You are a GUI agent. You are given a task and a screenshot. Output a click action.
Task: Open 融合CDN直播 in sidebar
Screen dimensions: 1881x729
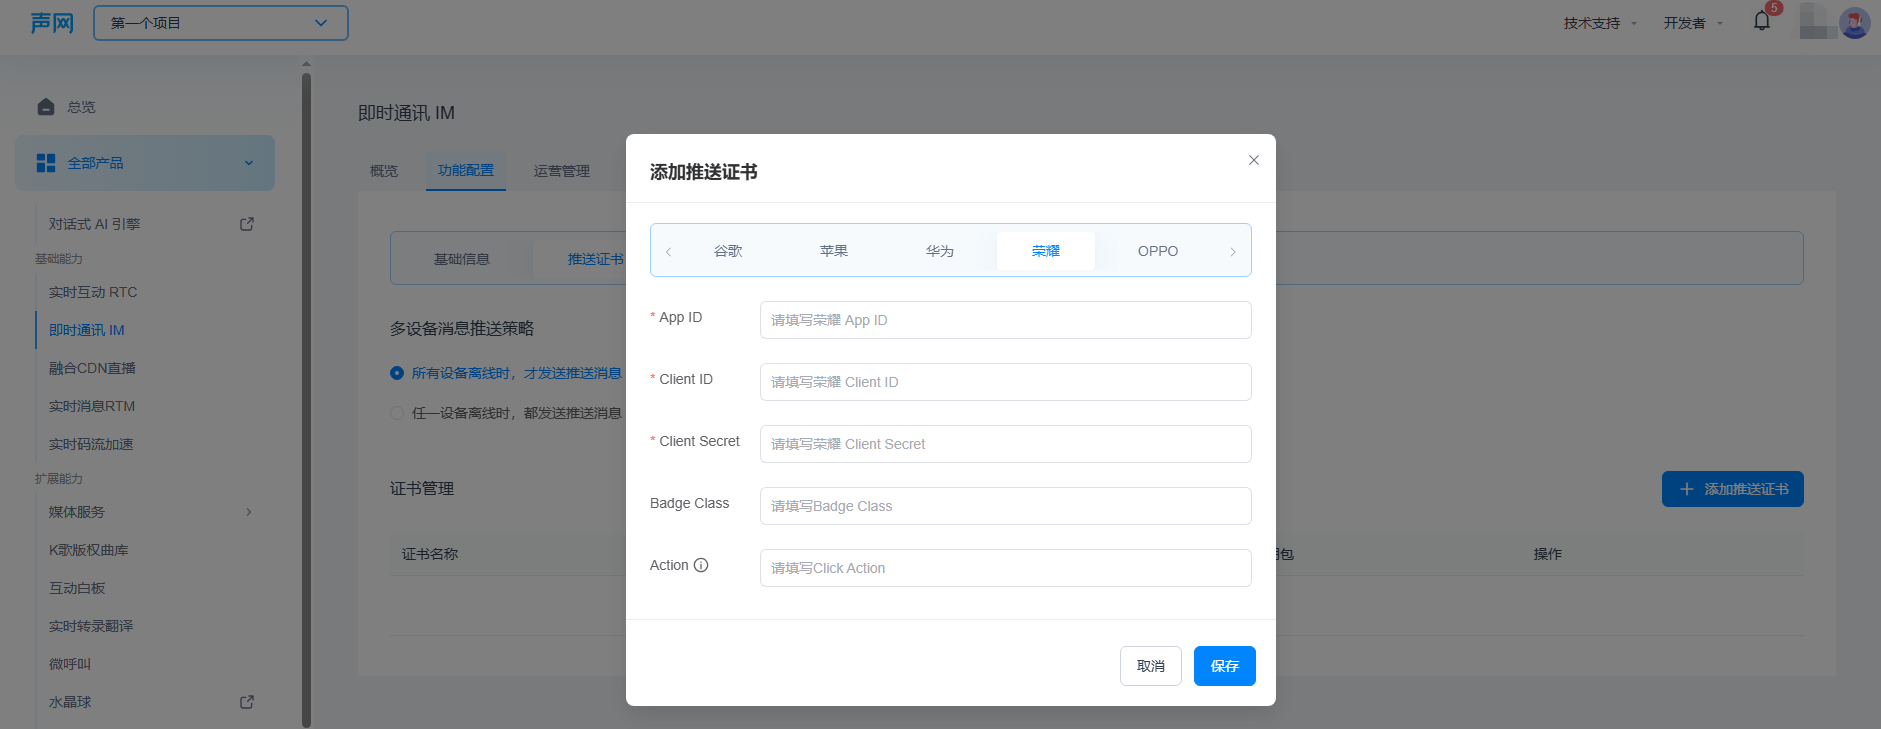pyautogui.click(x=92, y=368)
